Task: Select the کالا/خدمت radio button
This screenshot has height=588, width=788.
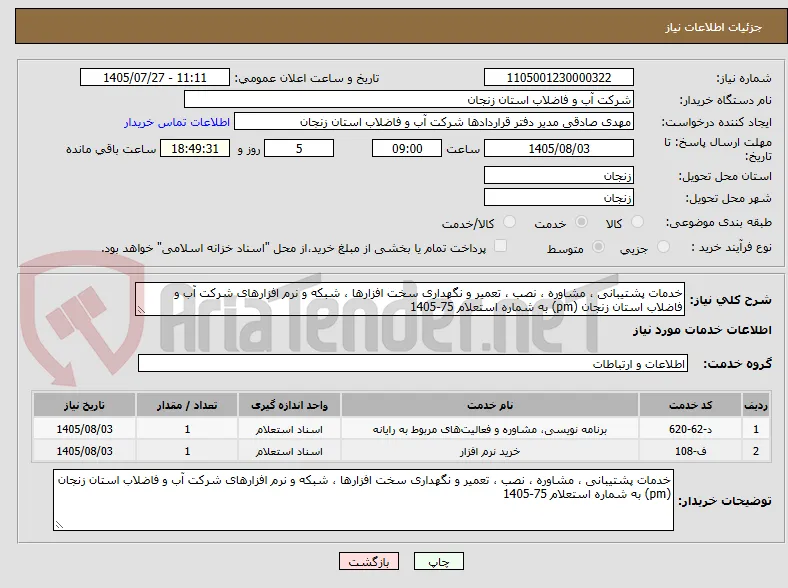Action: pyautogui.click(x=510, y=222)
